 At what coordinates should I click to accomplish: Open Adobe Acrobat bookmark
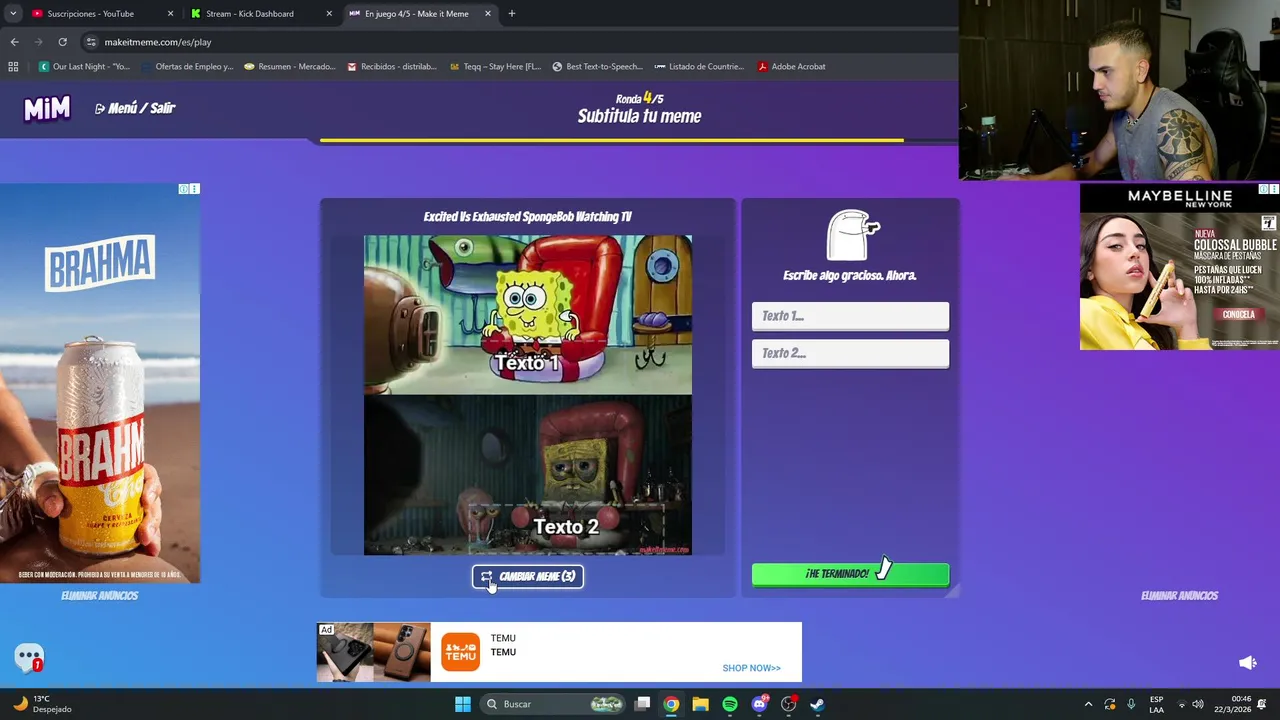pyautogui.click(x=791, y=67)
